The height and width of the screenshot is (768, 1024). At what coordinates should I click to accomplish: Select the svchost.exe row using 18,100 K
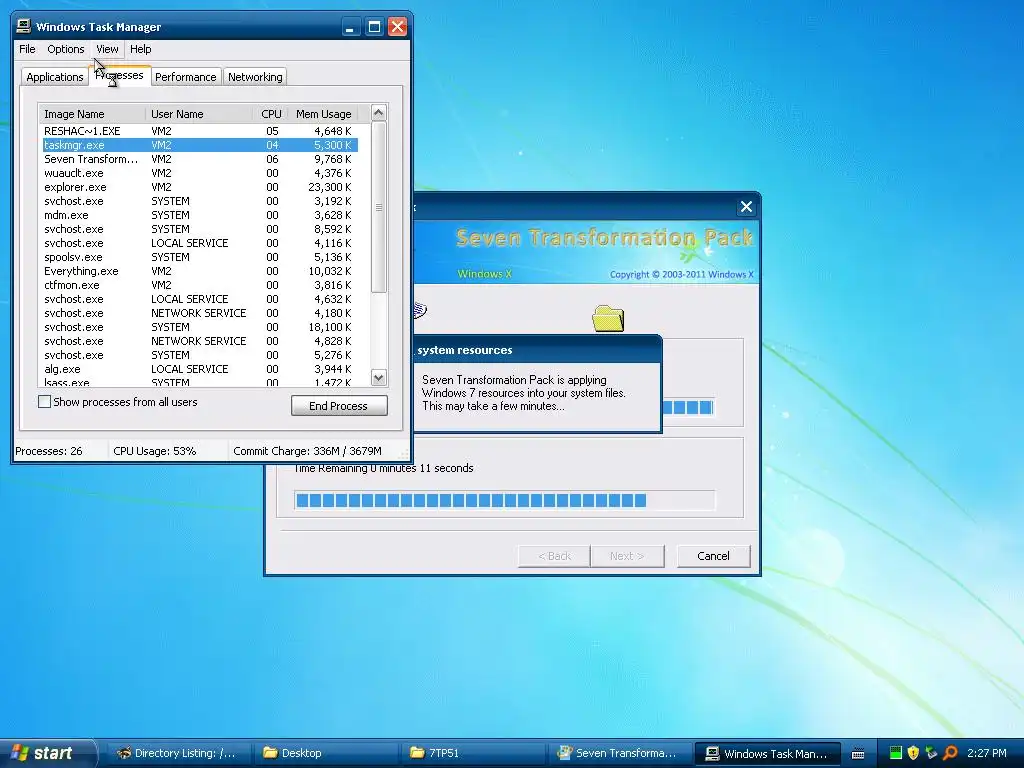pyautogui.click(x=200, y=327)
